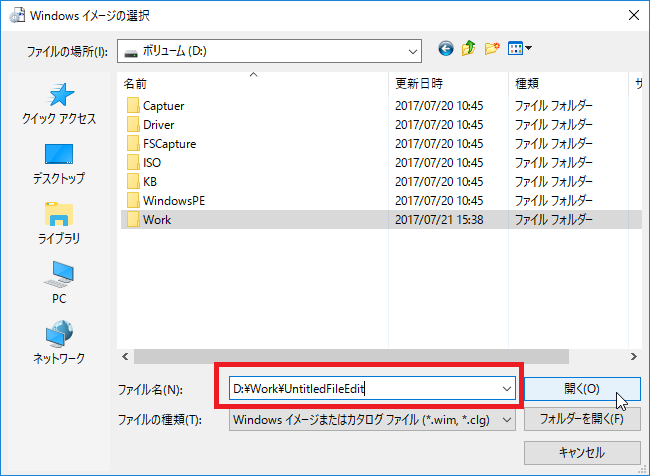Click the Work folder date 2017/07/21 15:38
Image resolution: width=650 pixels, height=476 pixels.
439,220
